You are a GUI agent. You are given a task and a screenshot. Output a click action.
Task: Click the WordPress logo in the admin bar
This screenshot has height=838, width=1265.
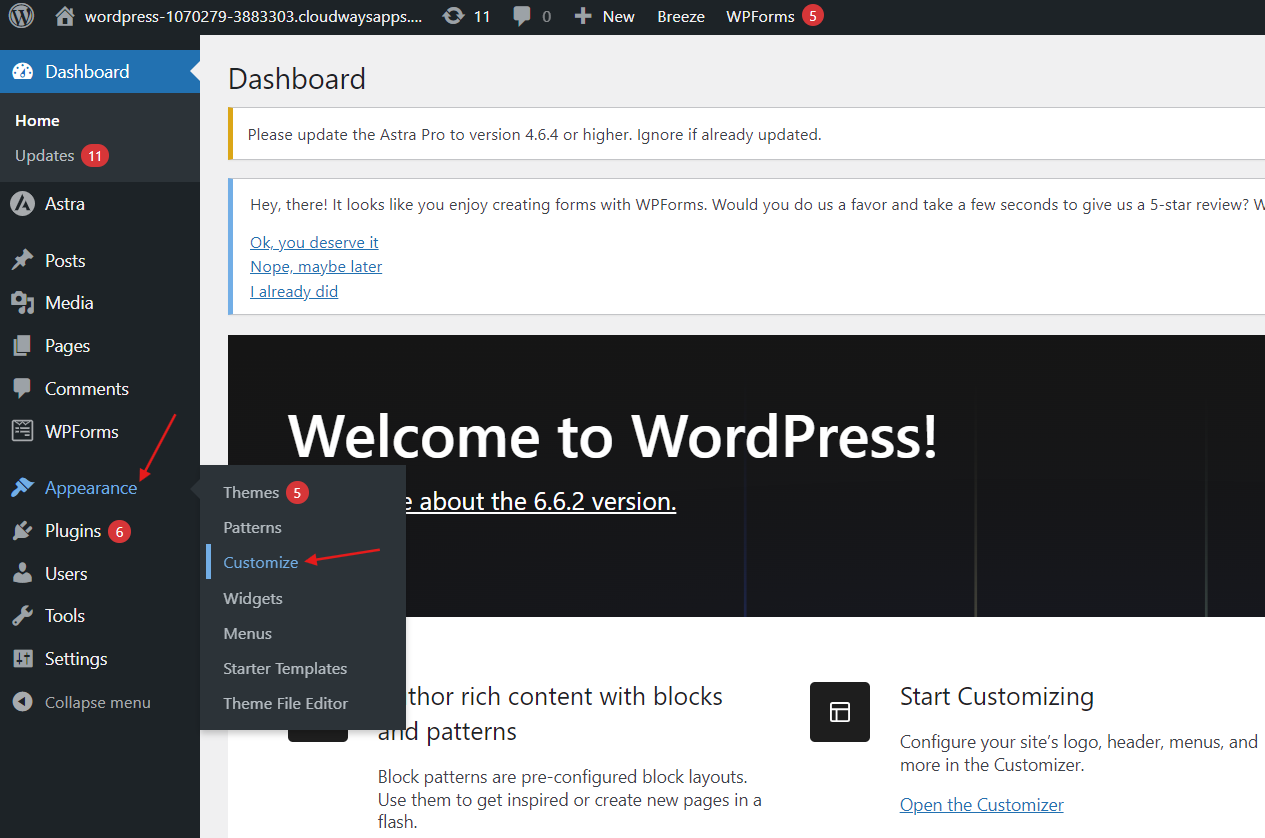[20, 16]
